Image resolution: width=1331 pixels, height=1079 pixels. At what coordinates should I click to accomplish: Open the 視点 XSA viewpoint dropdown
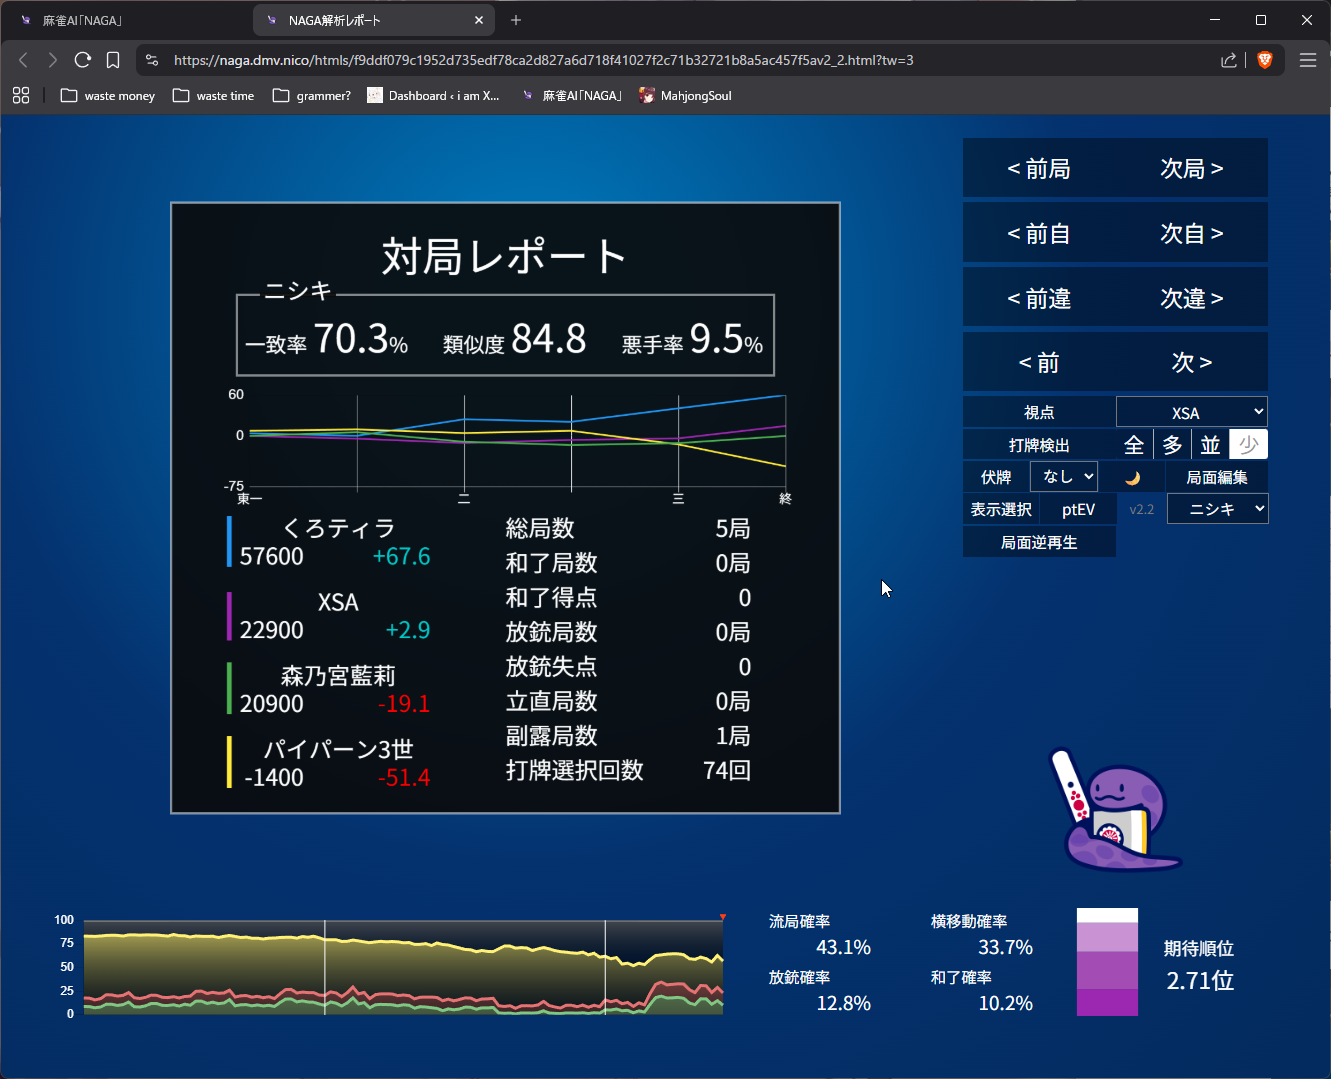(x=1191, y=412)
